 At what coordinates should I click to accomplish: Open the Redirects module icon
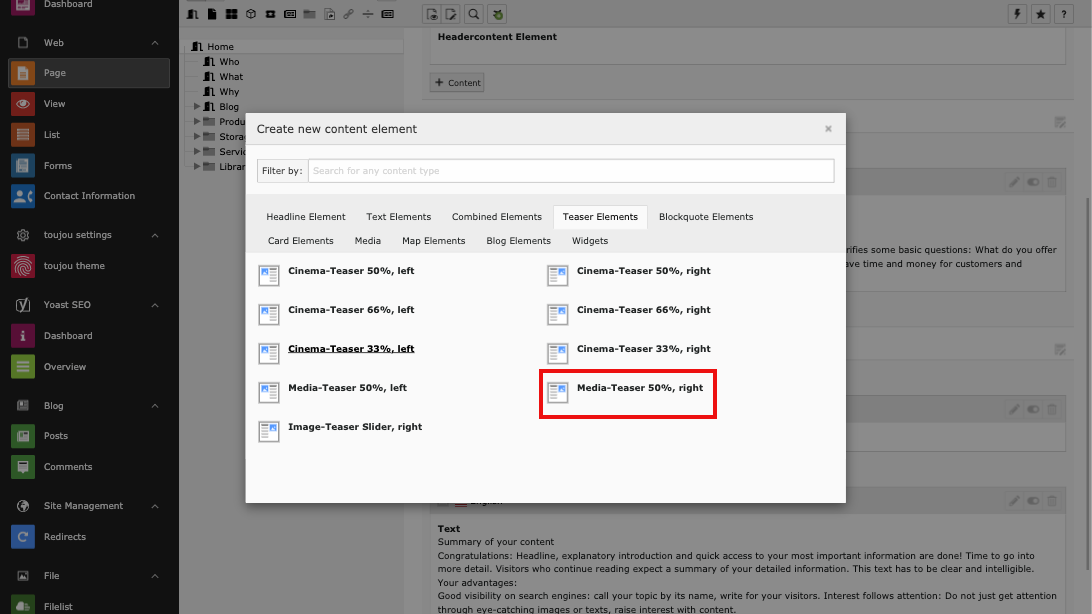coord(23,537)
